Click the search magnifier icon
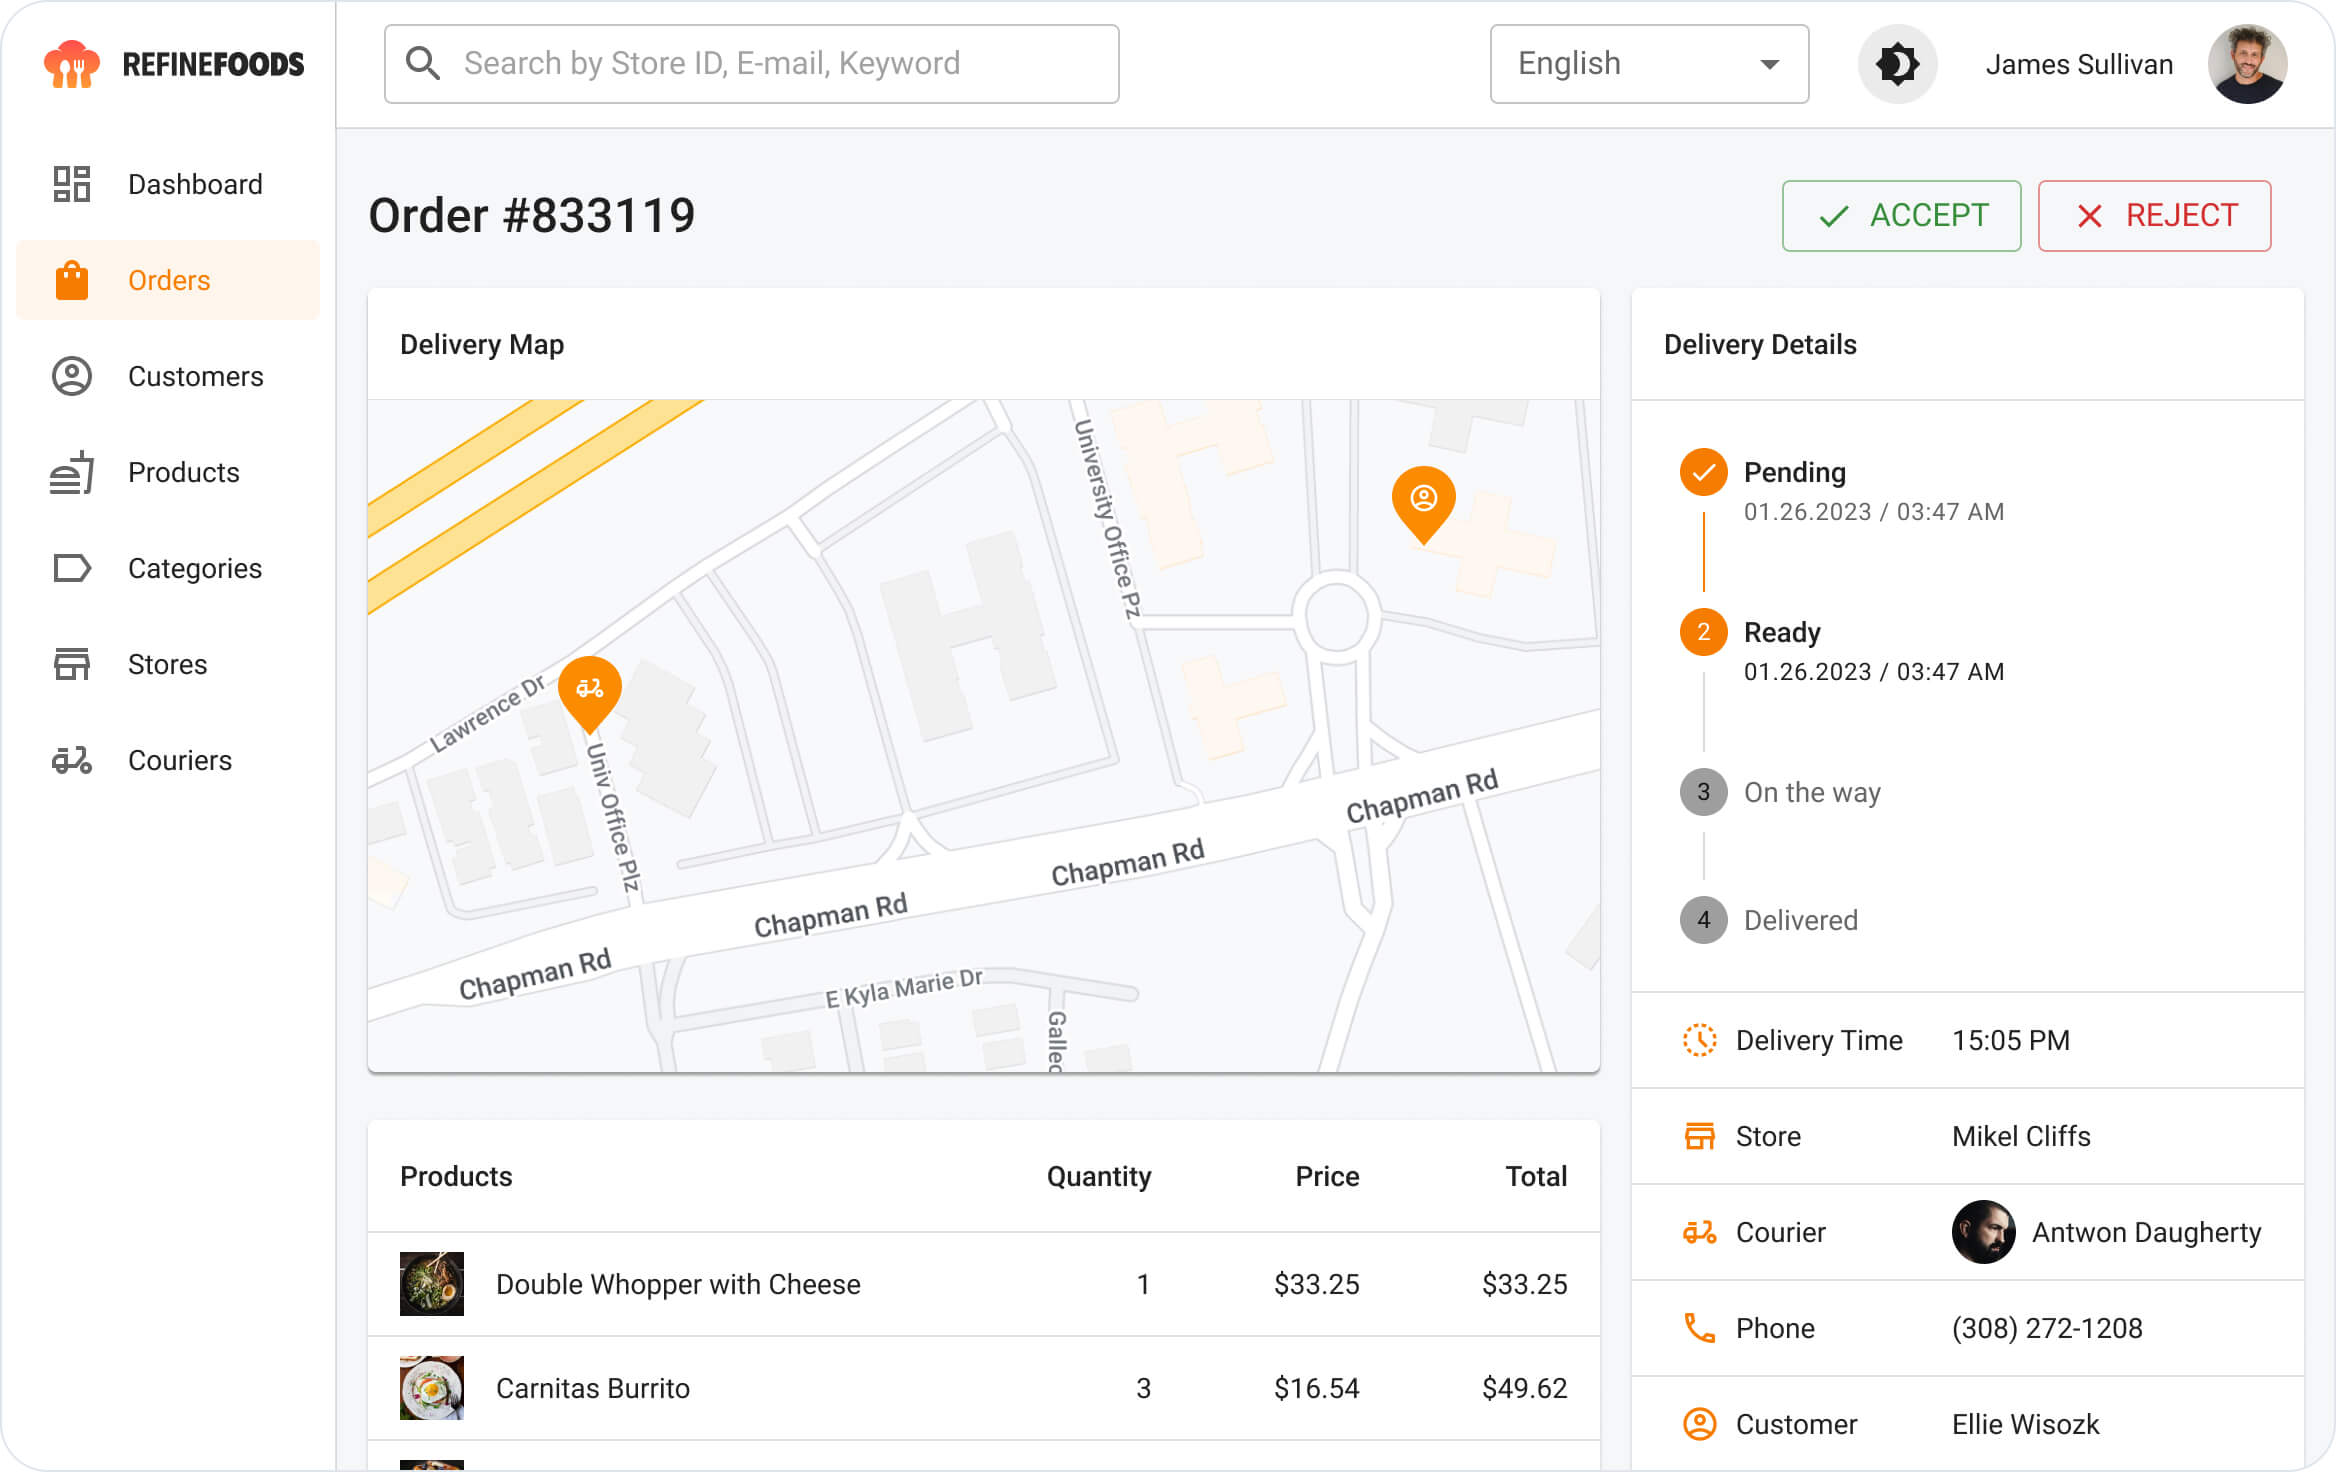This screenshot has width=2336, height=1472. tap(423, 63)
